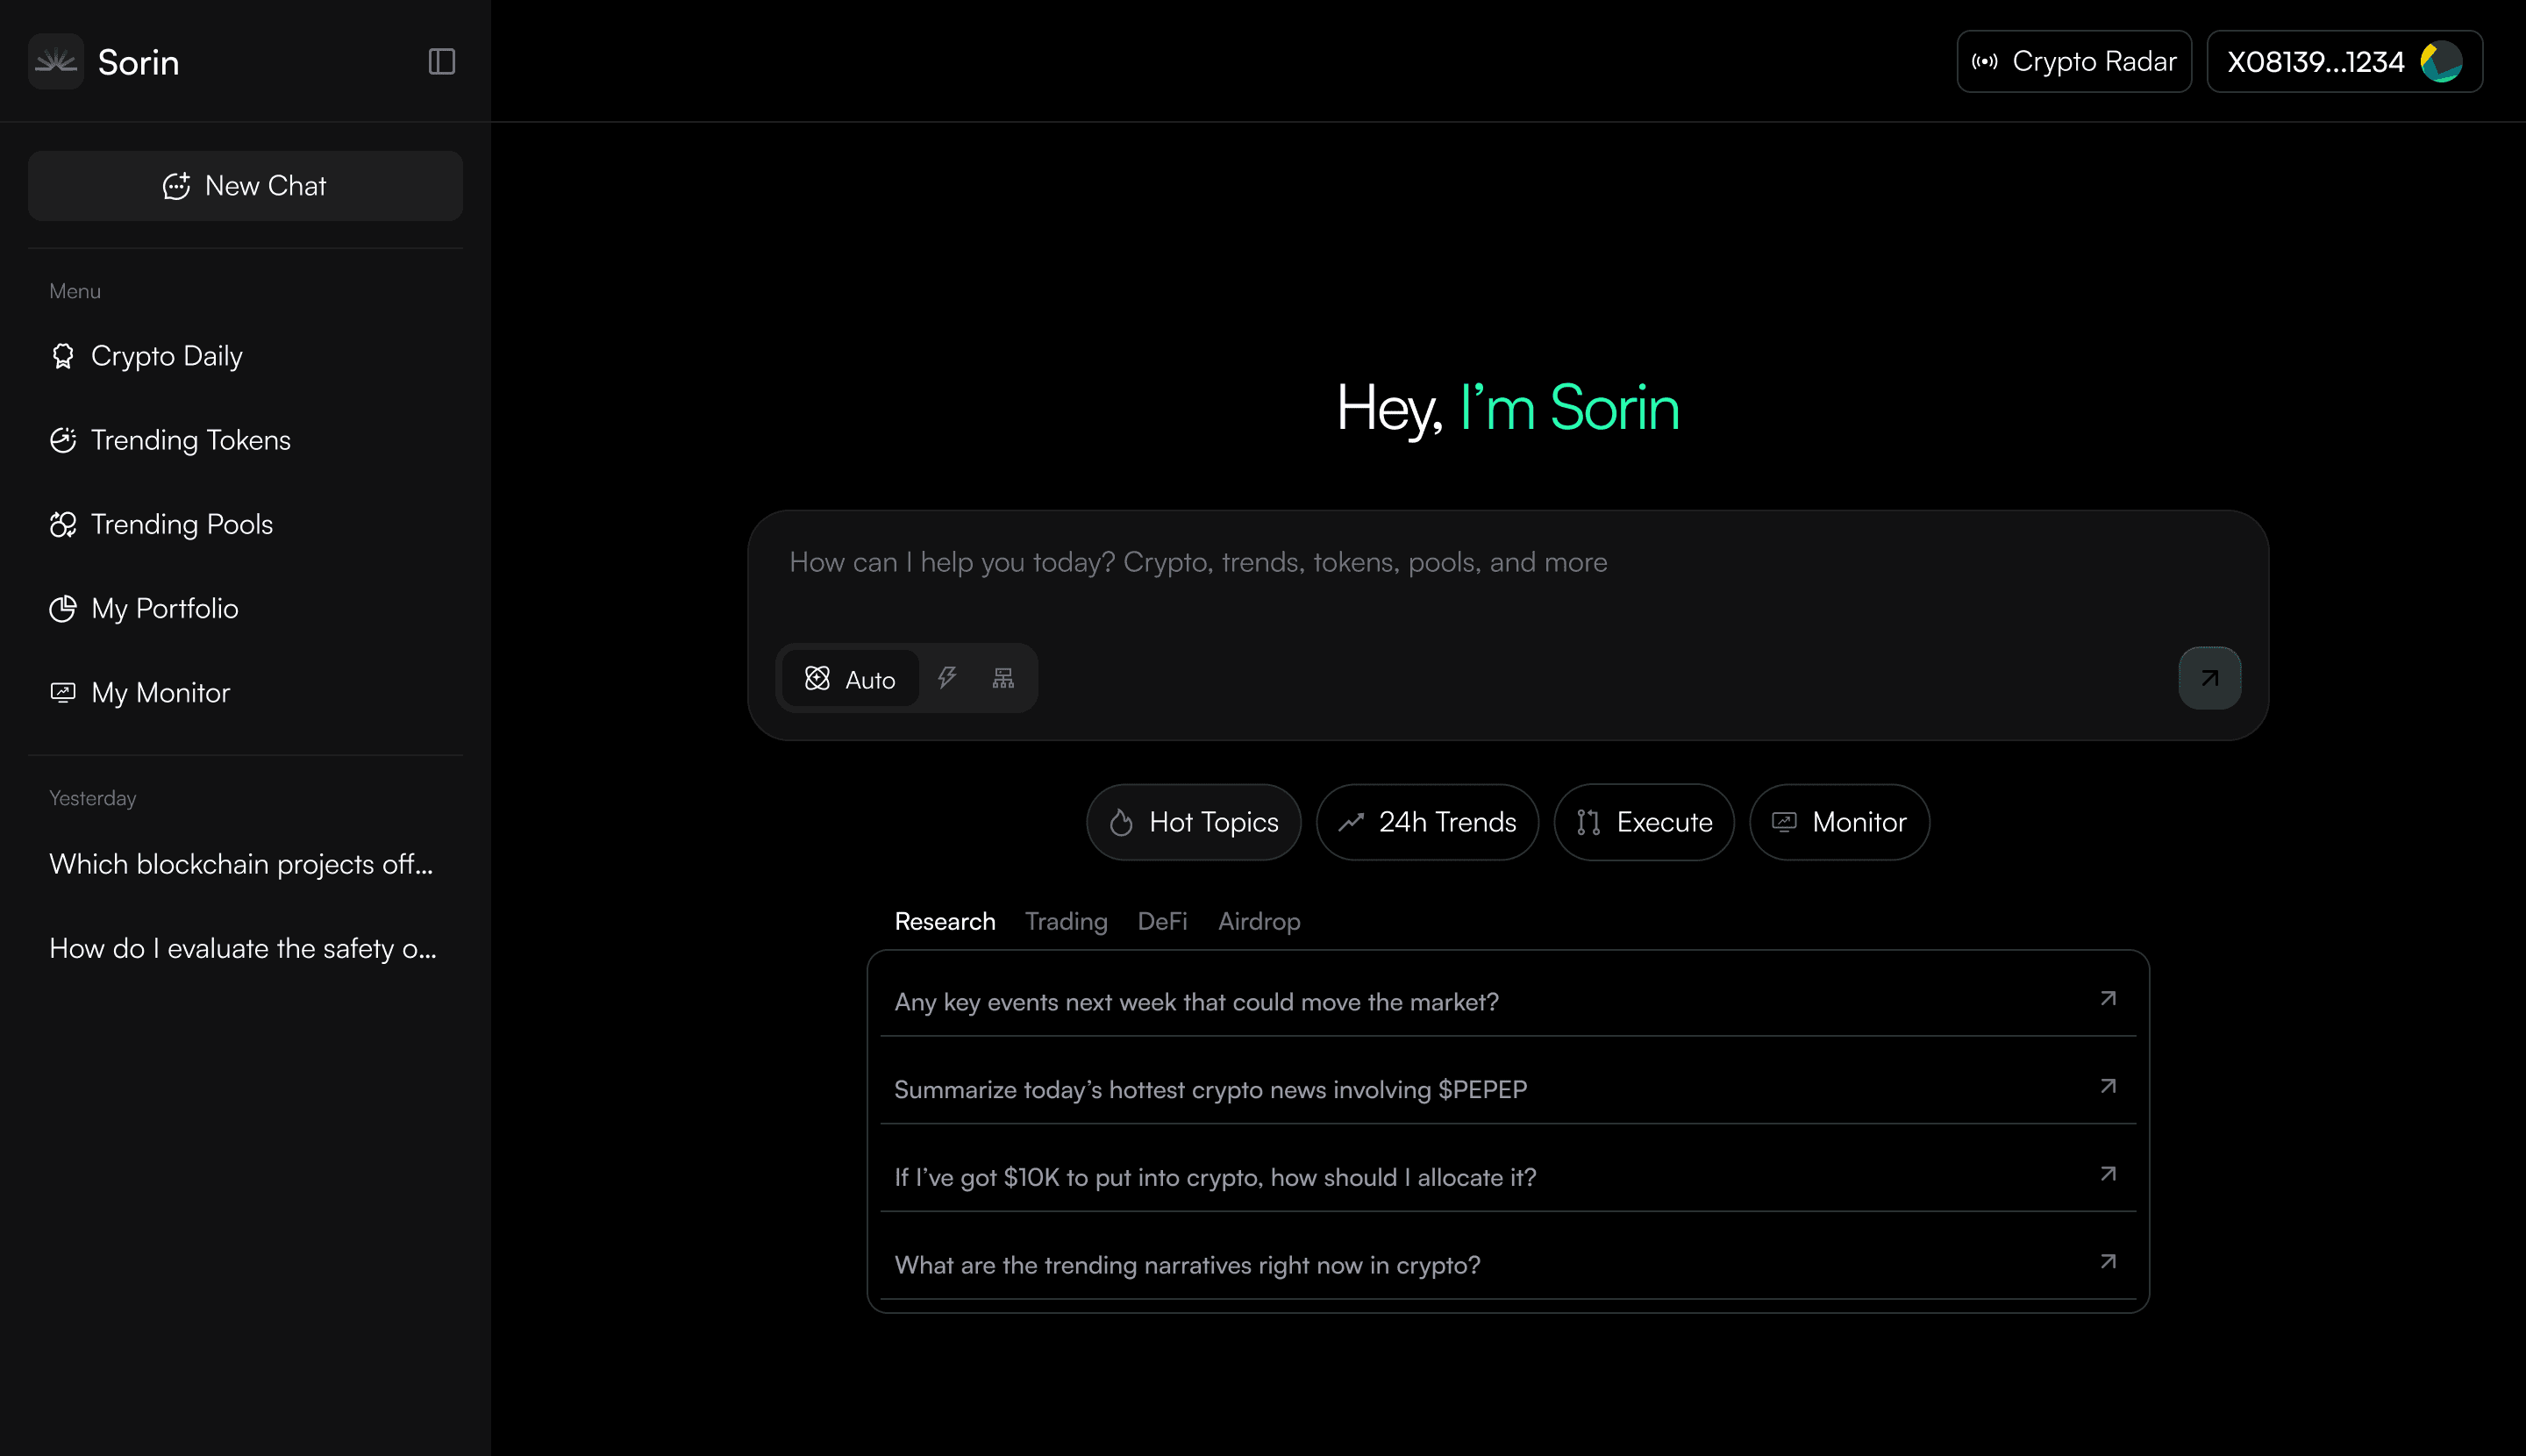Open My Portfolio
The height and width of the screenshot is (1456, 2526).
click(164, 608)
